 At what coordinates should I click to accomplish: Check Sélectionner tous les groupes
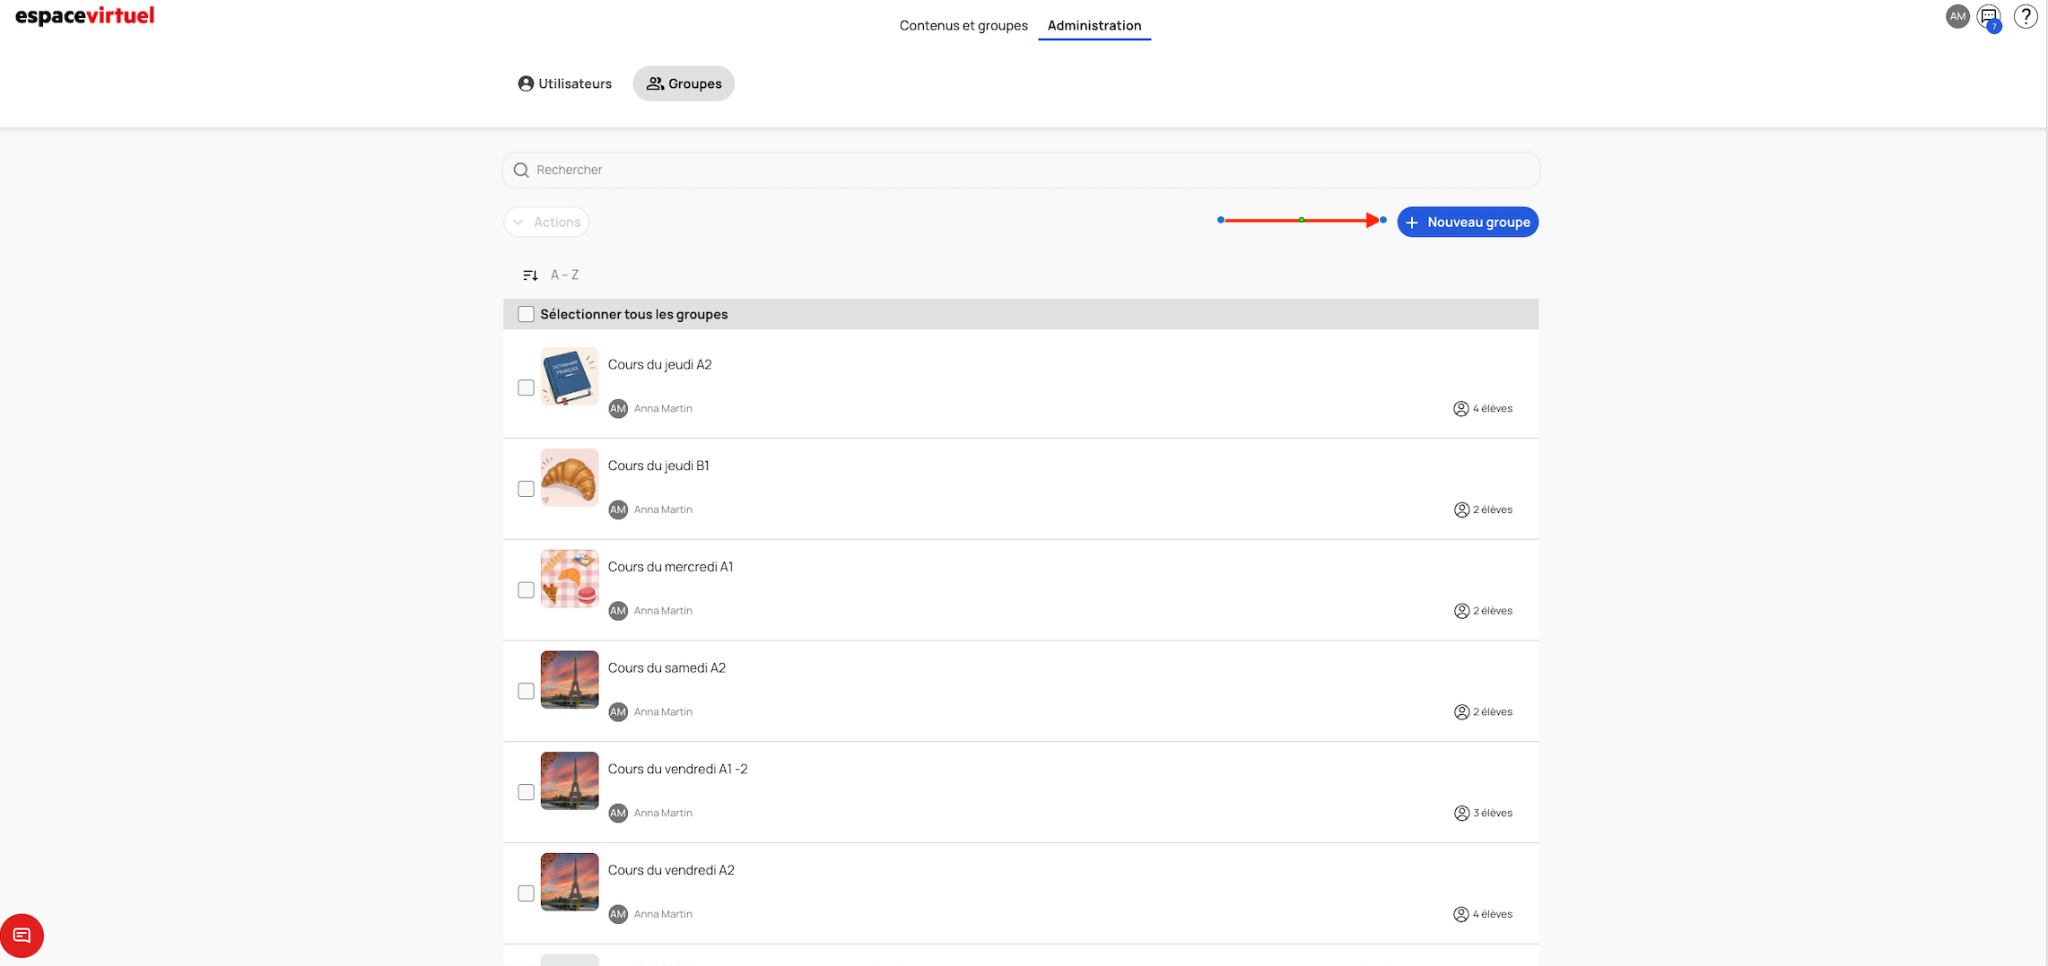coord(526,314)
